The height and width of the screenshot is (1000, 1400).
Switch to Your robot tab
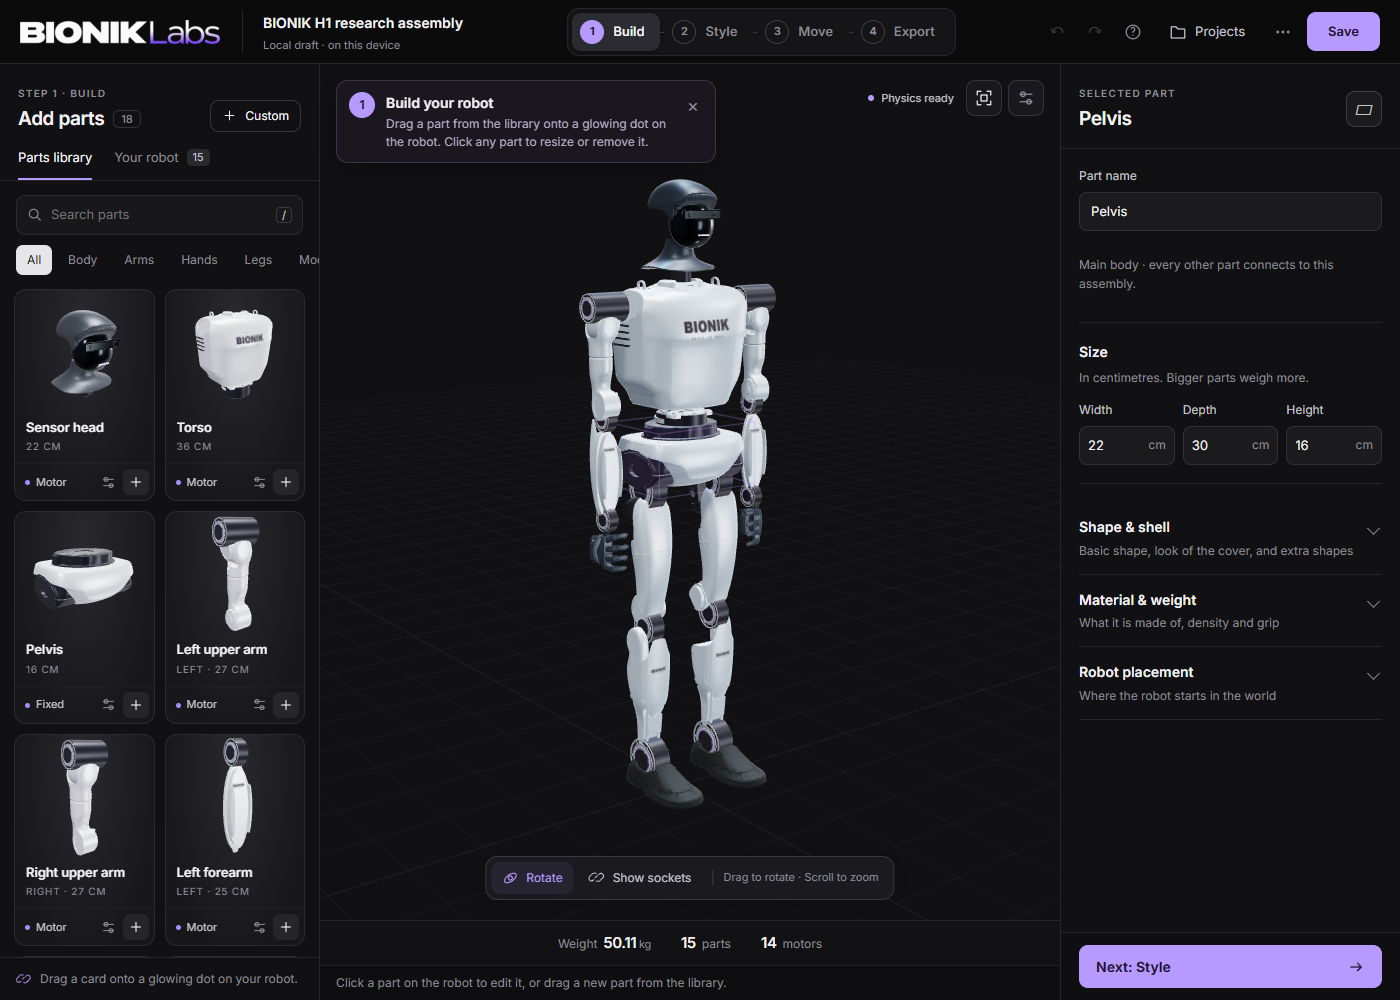(162, 158)
